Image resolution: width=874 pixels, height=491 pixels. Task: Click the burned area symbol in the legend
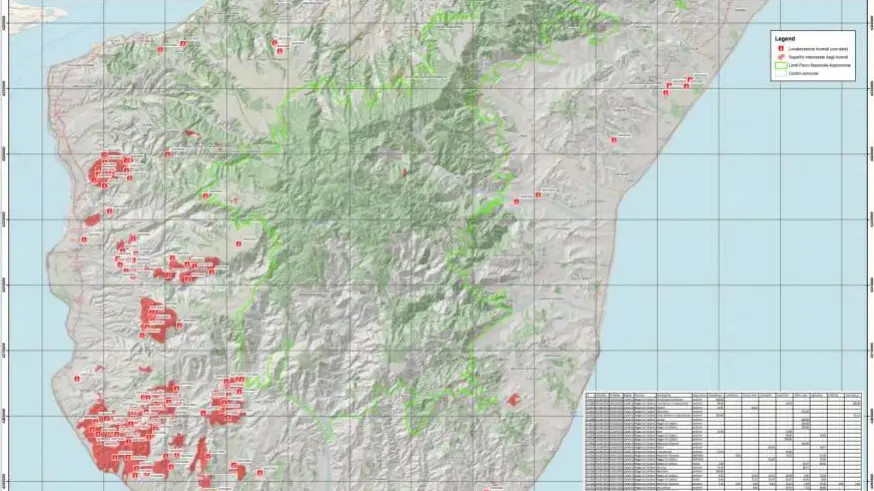click(780, 58)
